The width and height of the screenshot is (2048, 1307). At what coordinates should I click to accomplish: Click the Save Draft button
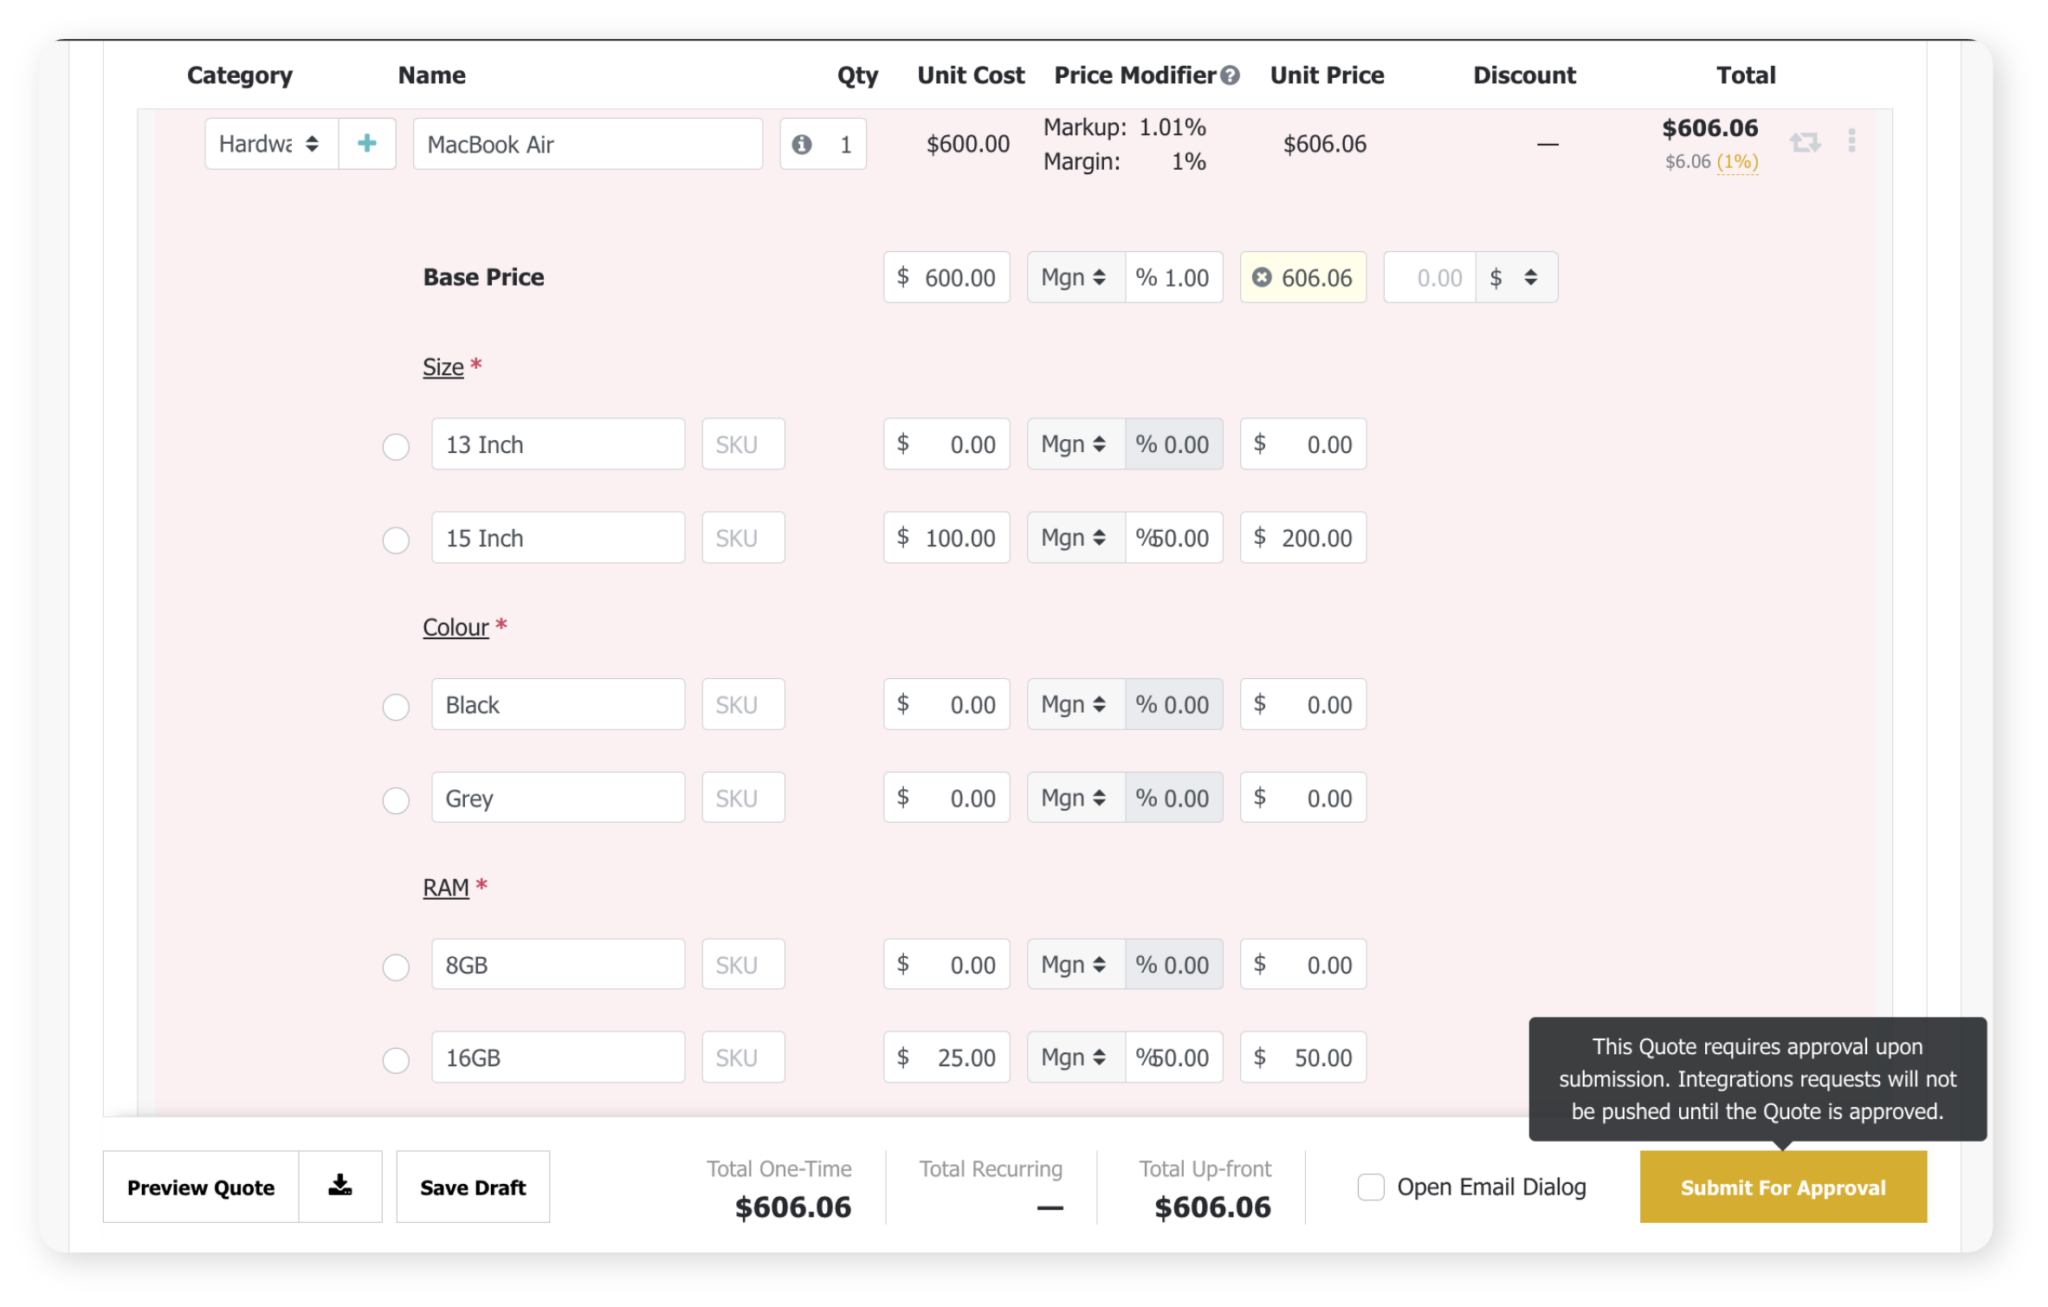[472, 1186]
